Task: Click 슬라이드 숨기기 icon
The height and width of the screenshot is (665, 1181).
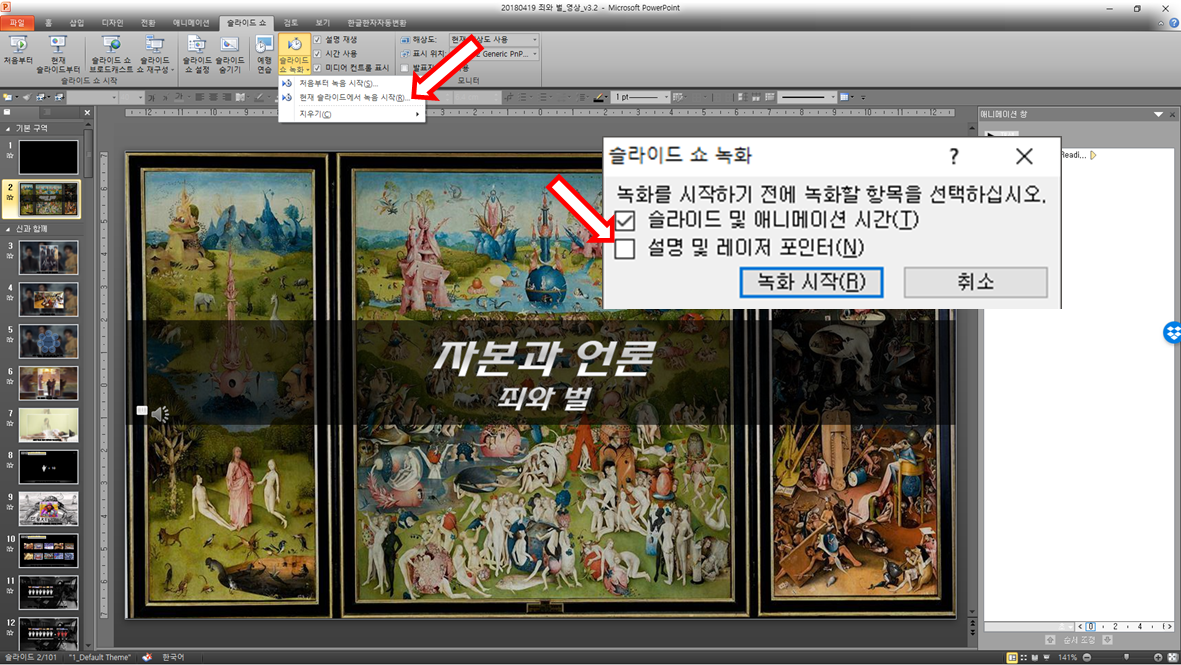Action: (x=230, y=54)
